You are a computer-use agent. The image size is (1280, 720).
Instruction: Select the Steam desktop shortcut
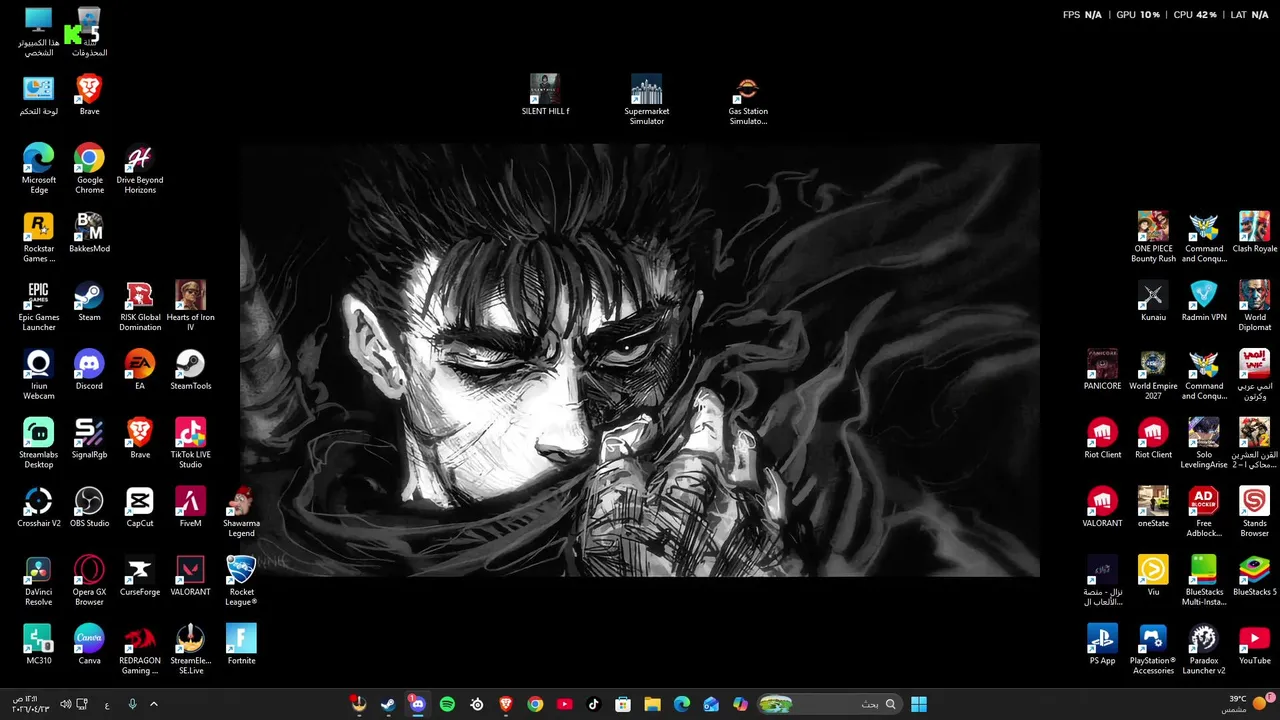pos(89,301)
